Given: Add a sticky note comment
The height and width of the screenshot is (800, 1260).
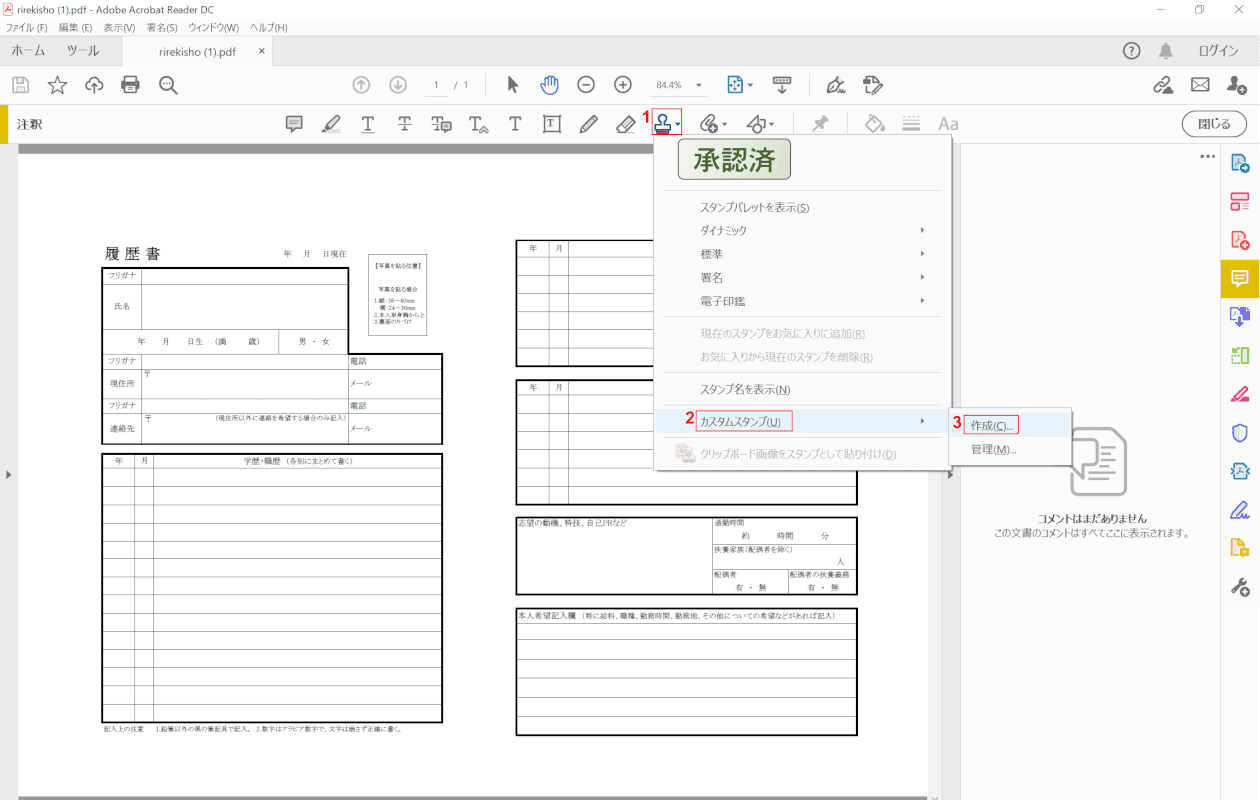Looking at the screenshot, I should click(x=294, y=124).
